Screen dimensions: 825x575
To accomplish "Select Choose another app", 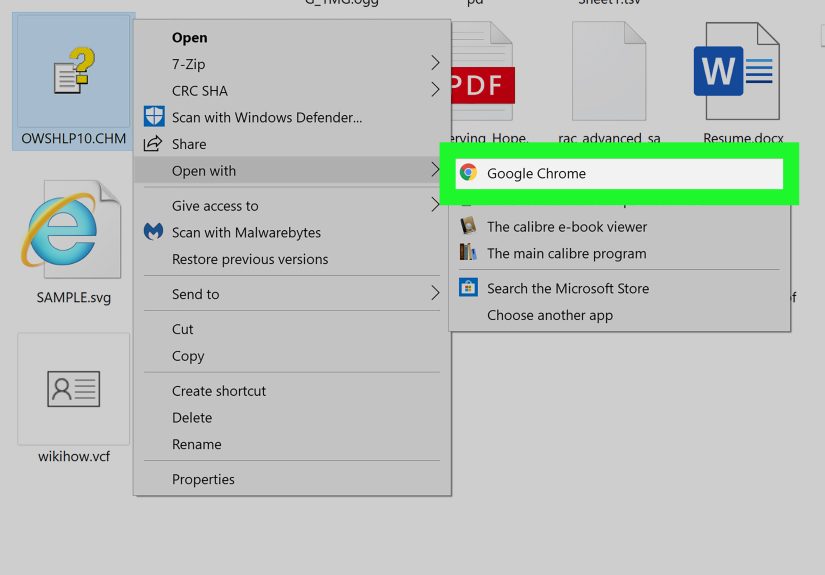I will pos(619,315).
